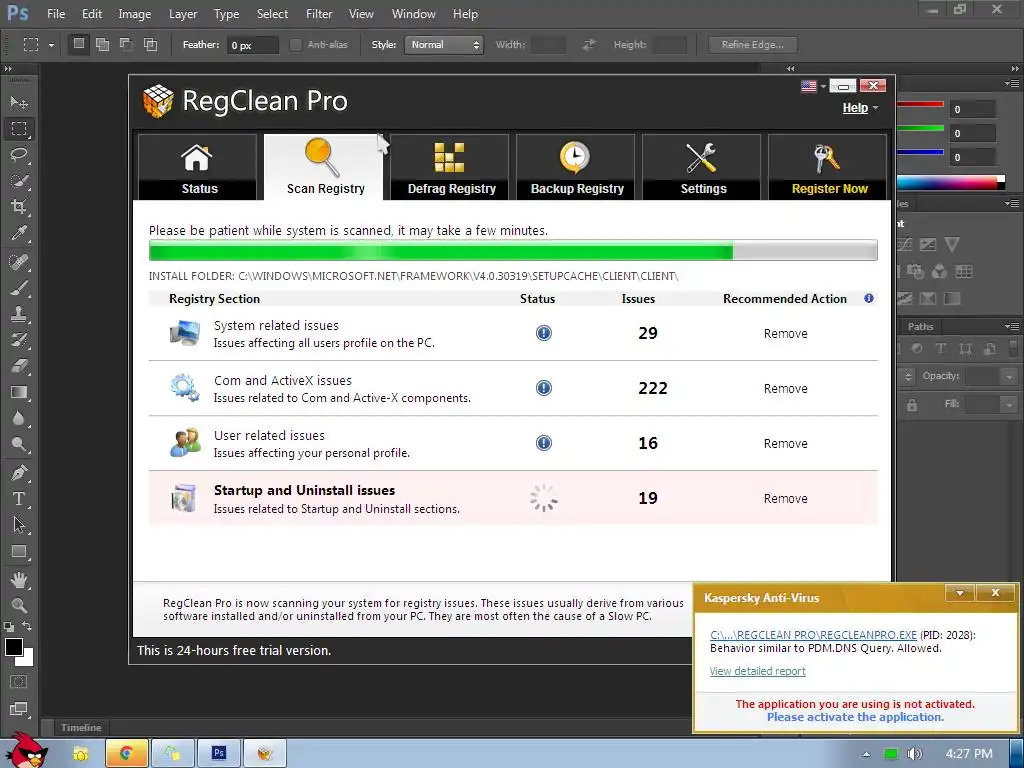The width and height of the screenshot is (1024, 768).
Task: Choose Add to selection mode
Action: point(103,44)
